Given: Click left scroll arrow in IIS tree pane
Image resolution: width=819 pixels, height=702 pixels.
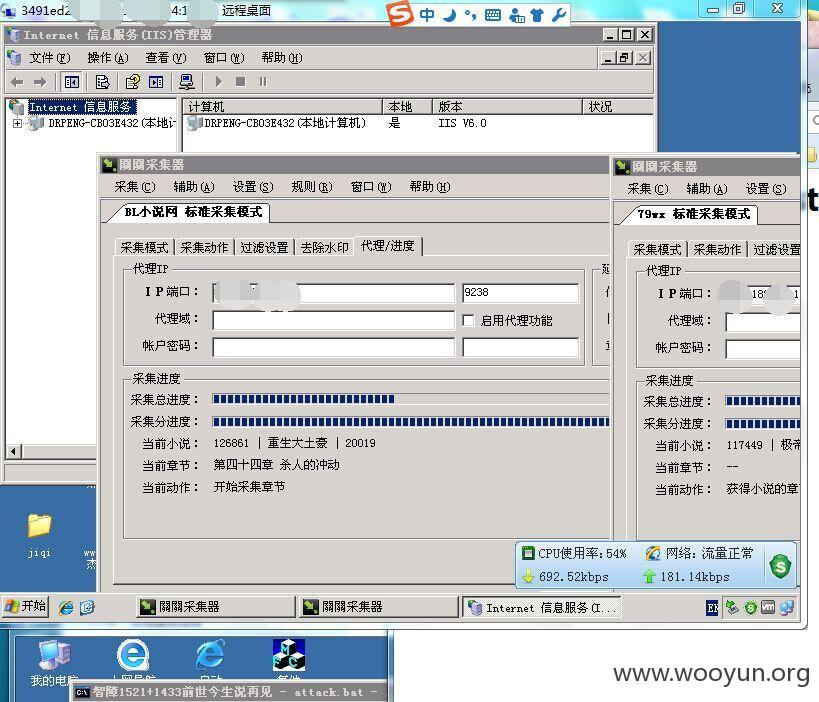Looking at the screenshot, I should coord(14,451).
